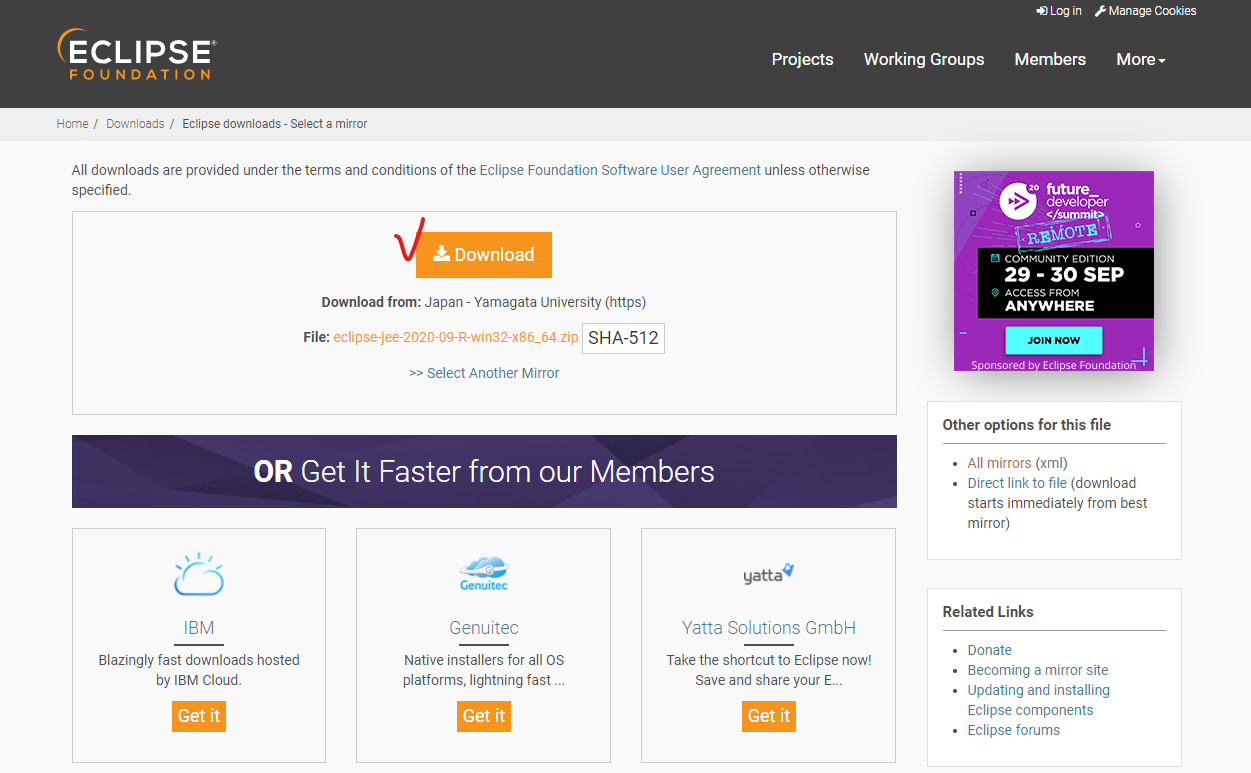Click Get it under Yatta Solutions
This screenshot has width=1251, height=773.
(x=769, y=716)
